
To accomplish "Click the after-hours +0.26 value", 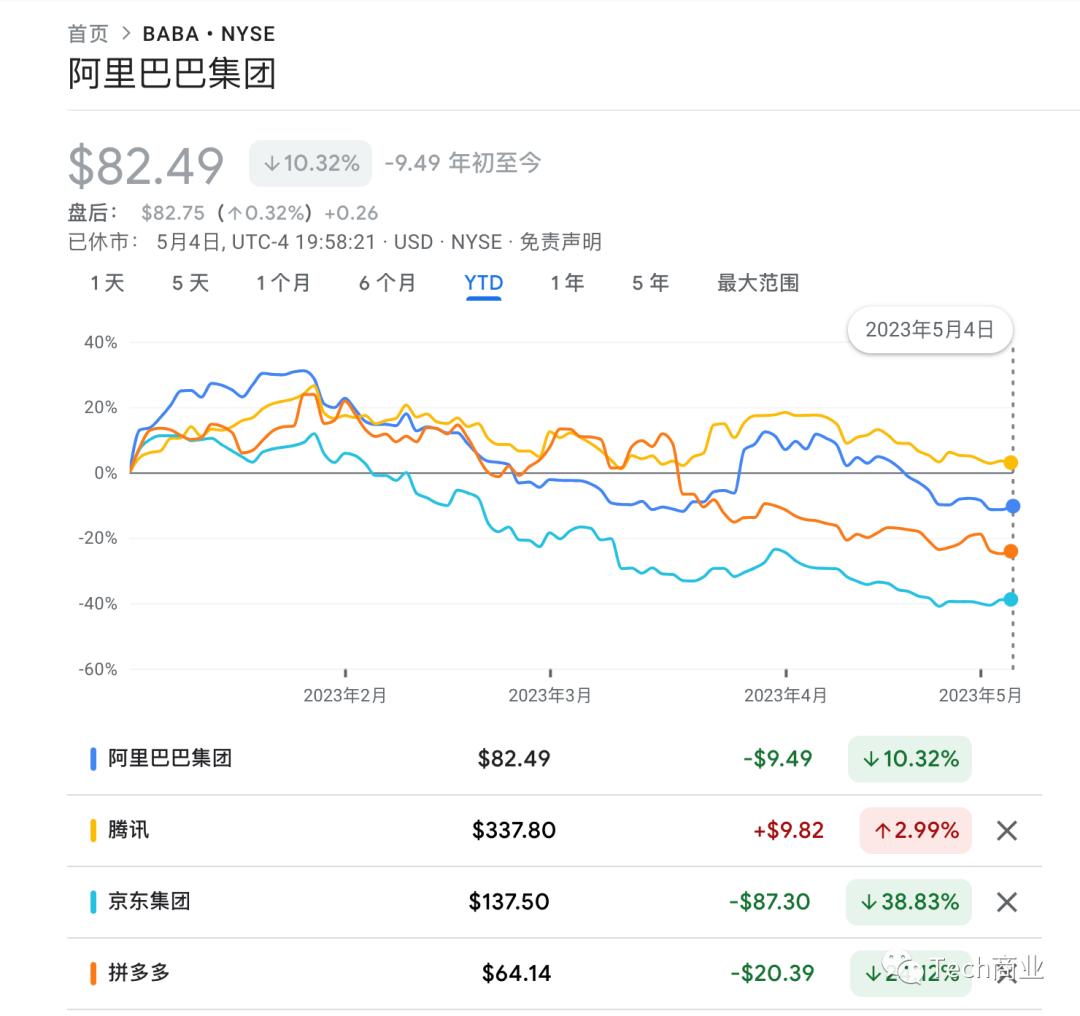I will pos(351,213).
